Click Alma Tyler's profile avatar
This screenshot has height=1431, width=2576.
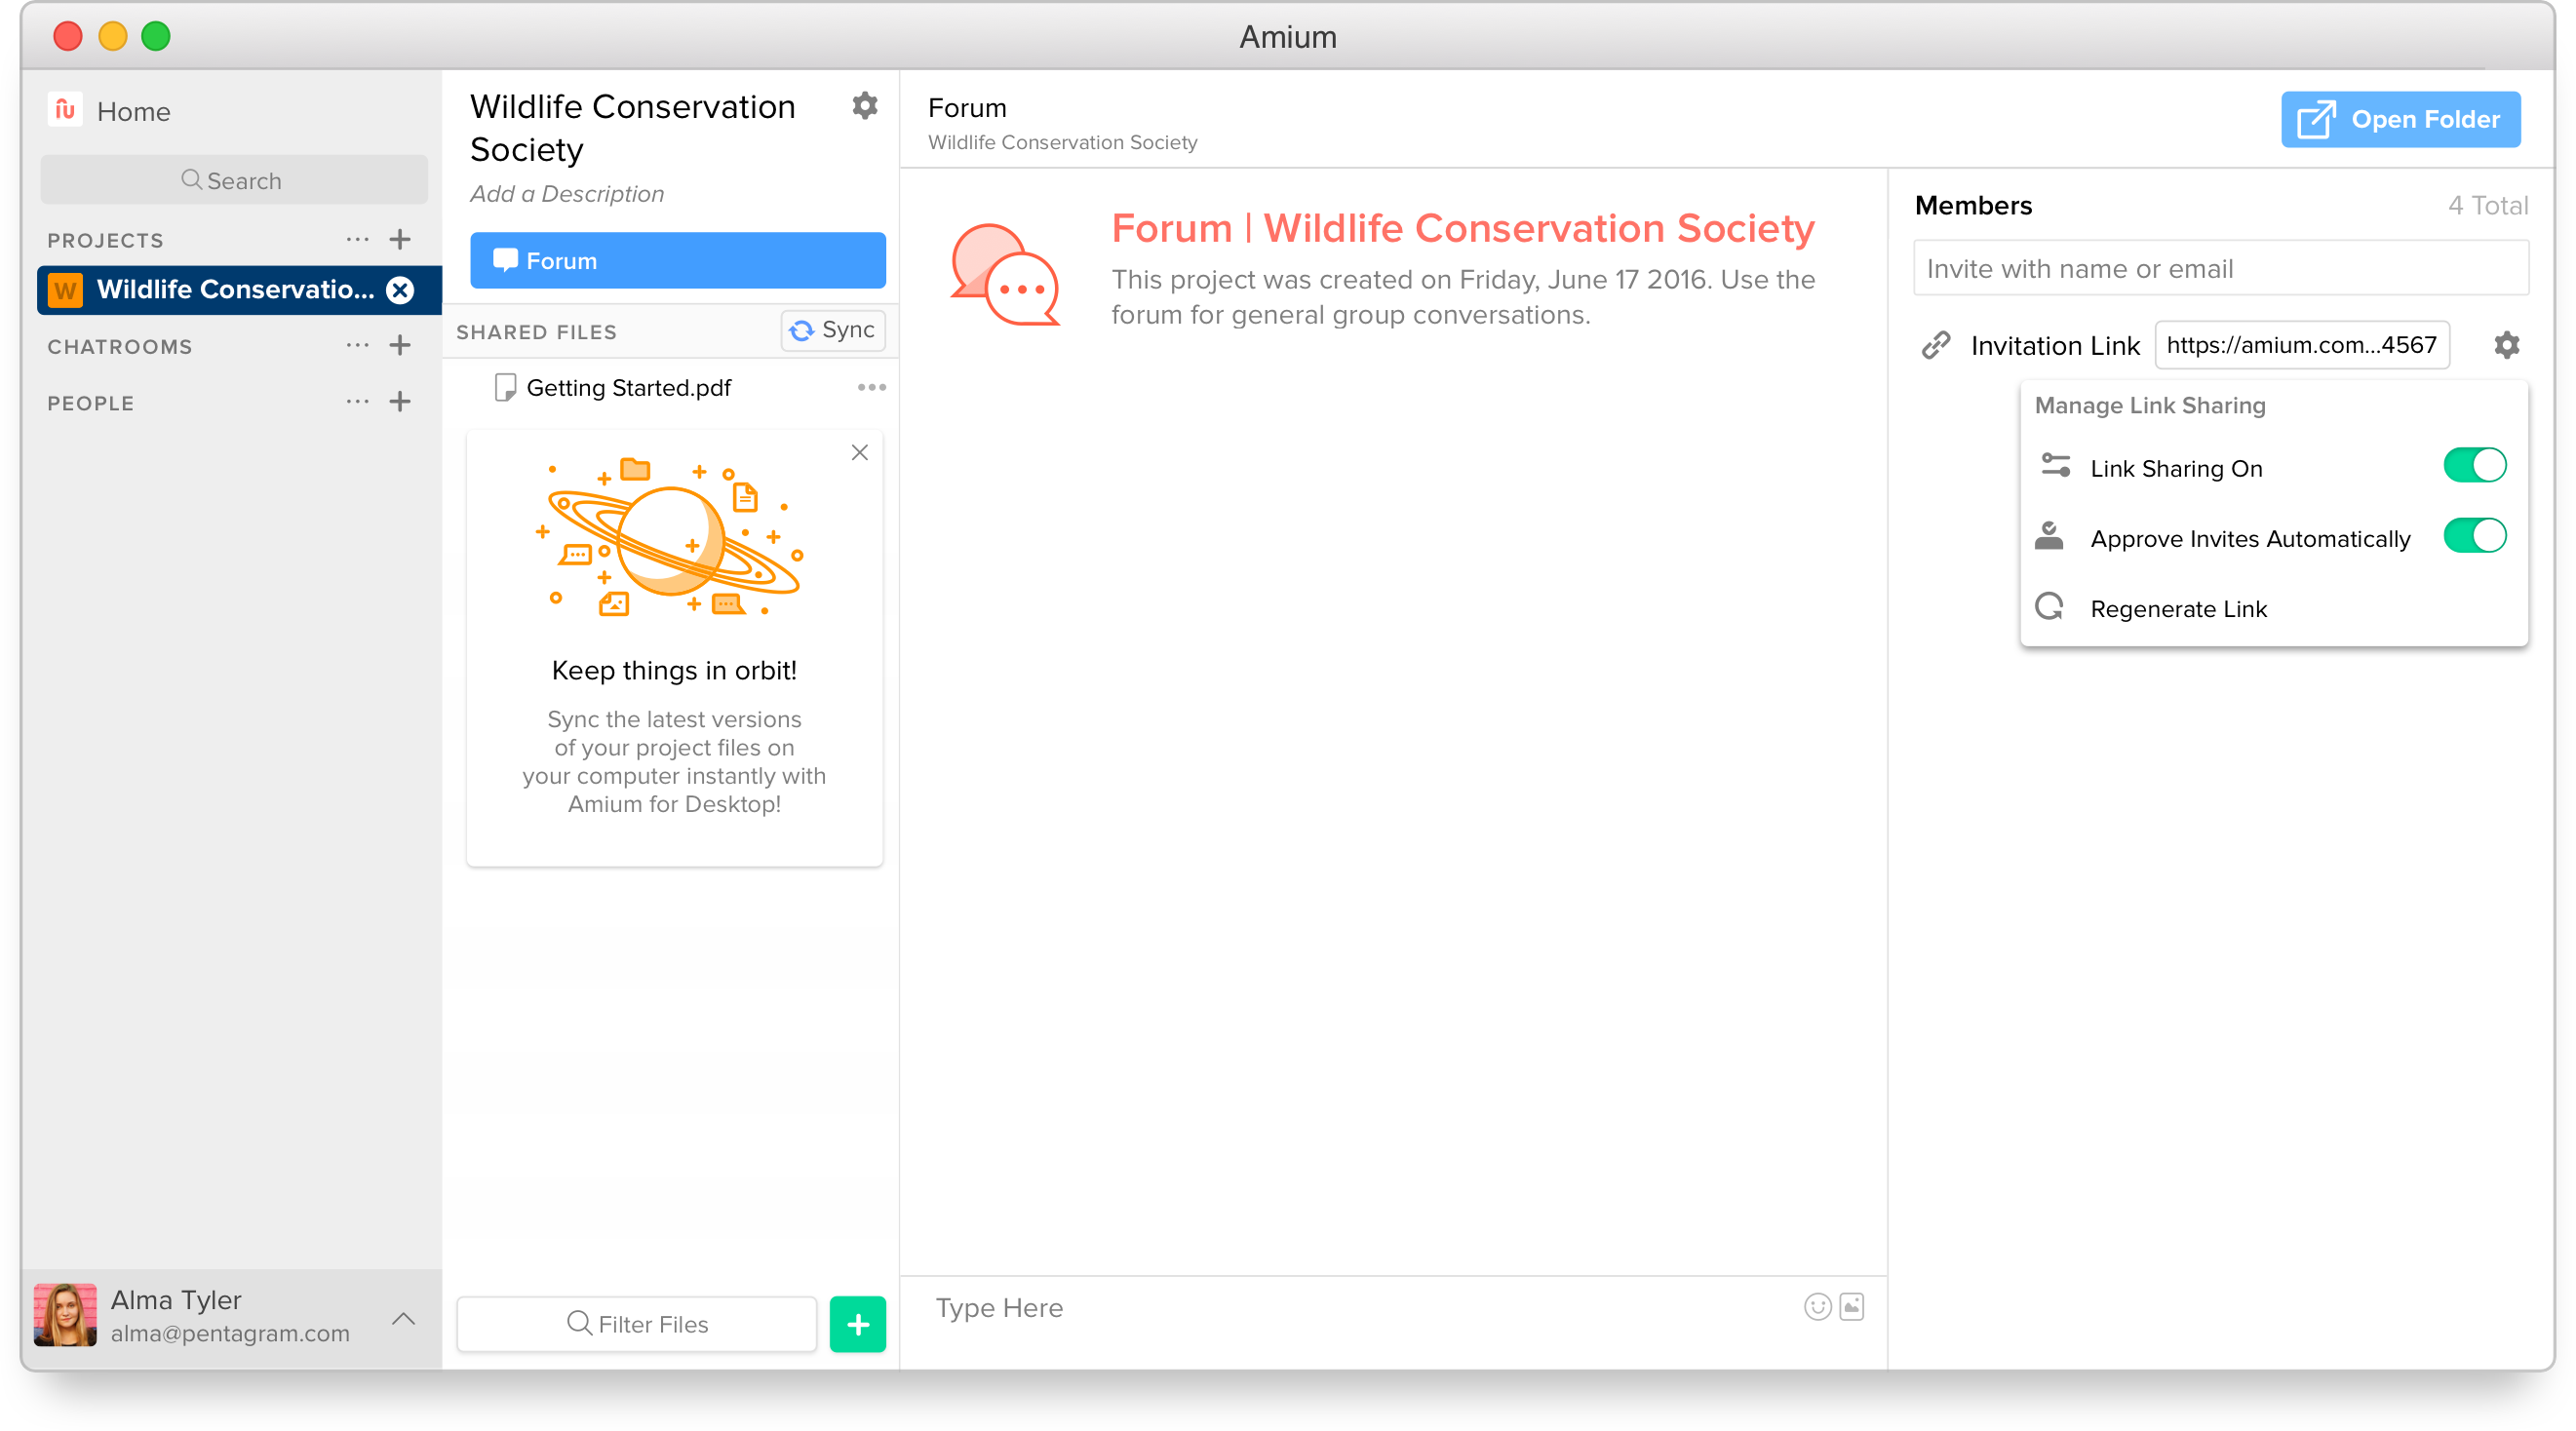[66, 1315]
